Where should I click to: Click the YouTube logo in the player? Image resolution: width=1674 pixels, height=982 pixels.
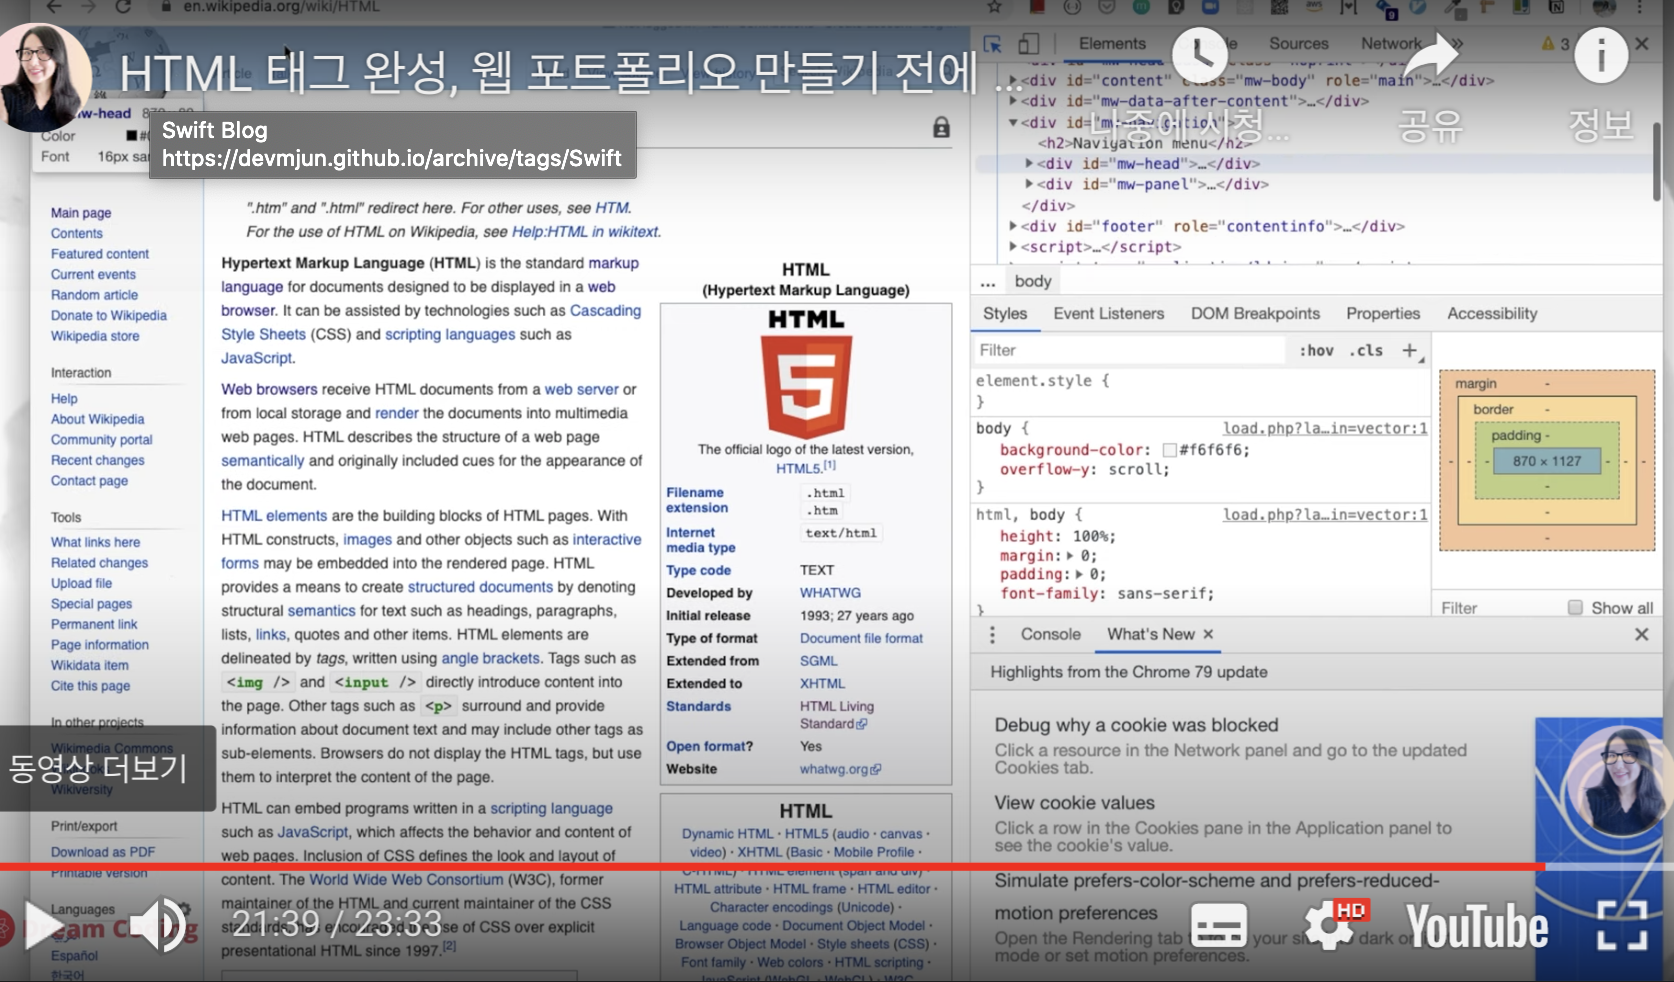1477,927
